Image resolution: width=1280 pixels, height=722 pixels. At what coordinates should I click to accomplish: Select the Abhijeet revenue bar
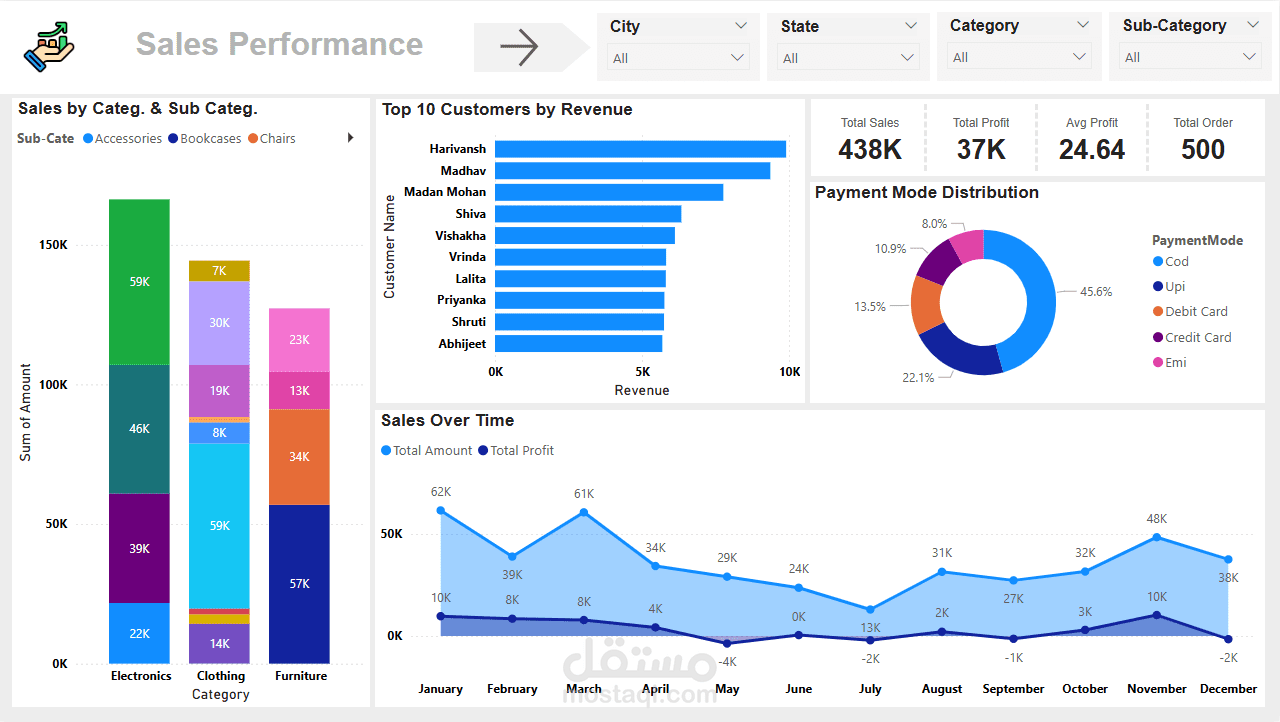[x=579, y=344]
